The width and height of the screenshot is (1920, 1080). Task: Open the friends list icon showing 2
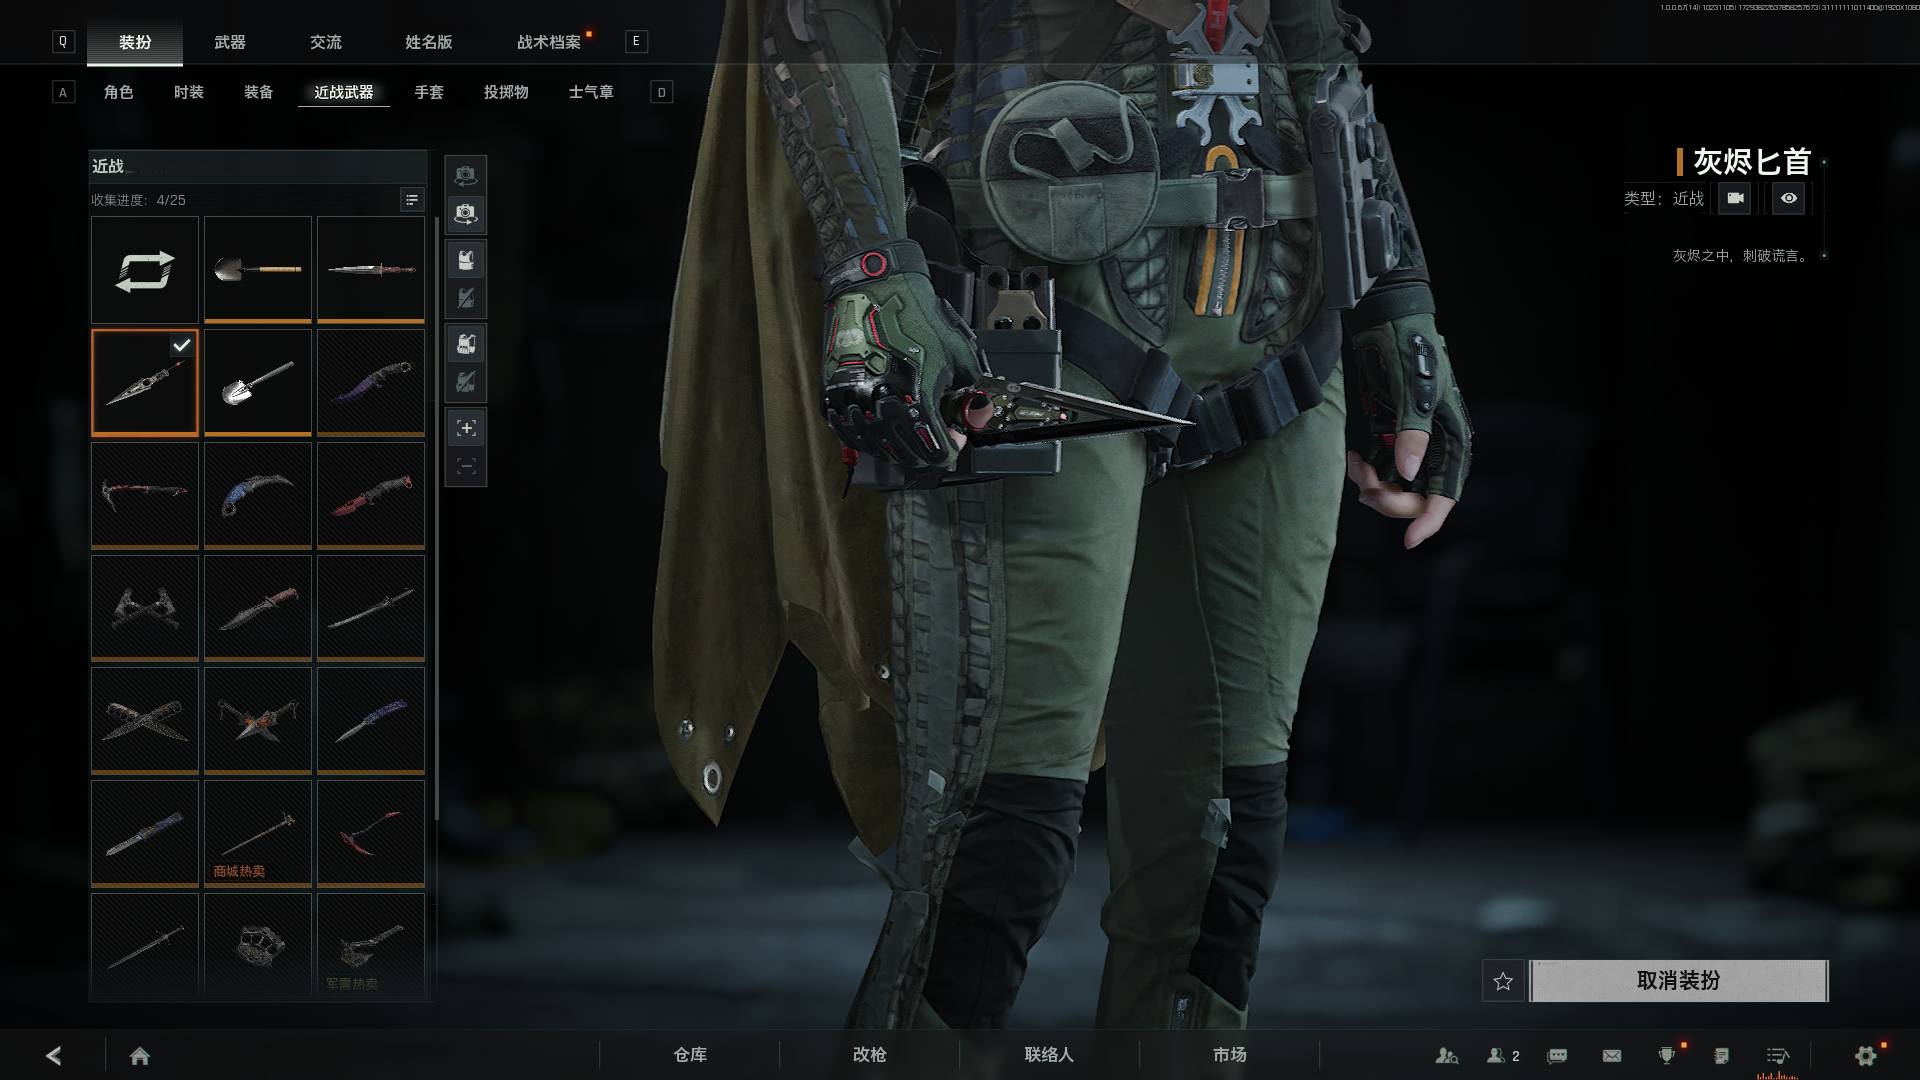pyautogui.click(x=1503, y=1055)
